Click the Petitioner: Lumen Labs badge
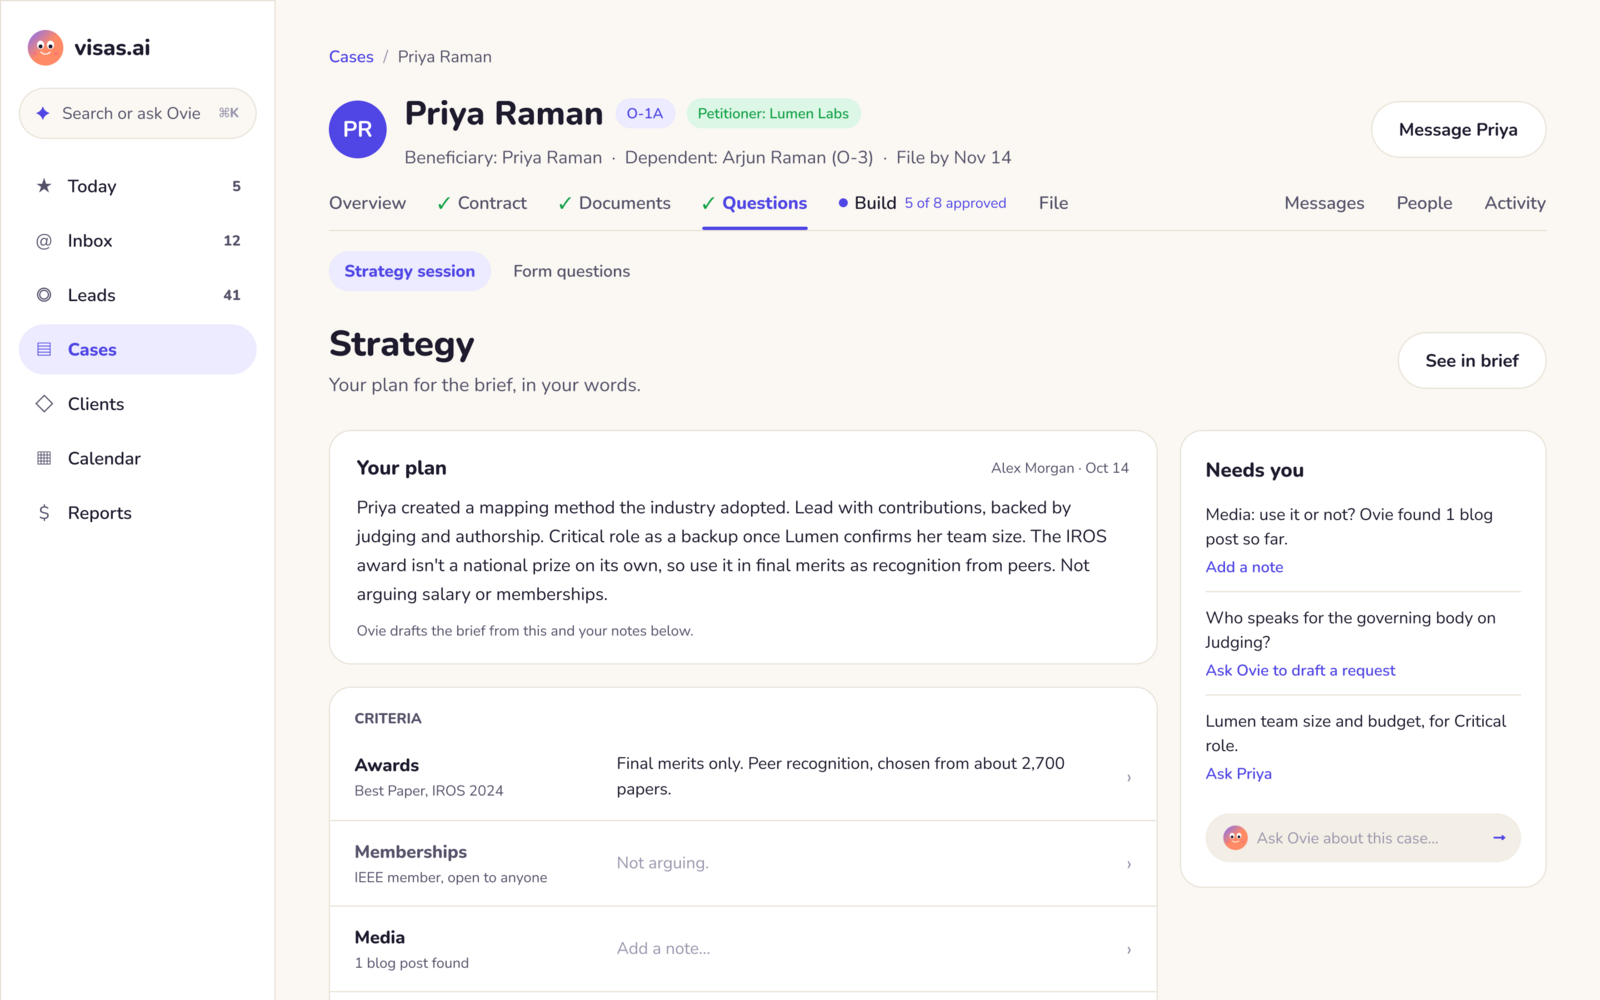1600x1000 pixels. point(773,114)
